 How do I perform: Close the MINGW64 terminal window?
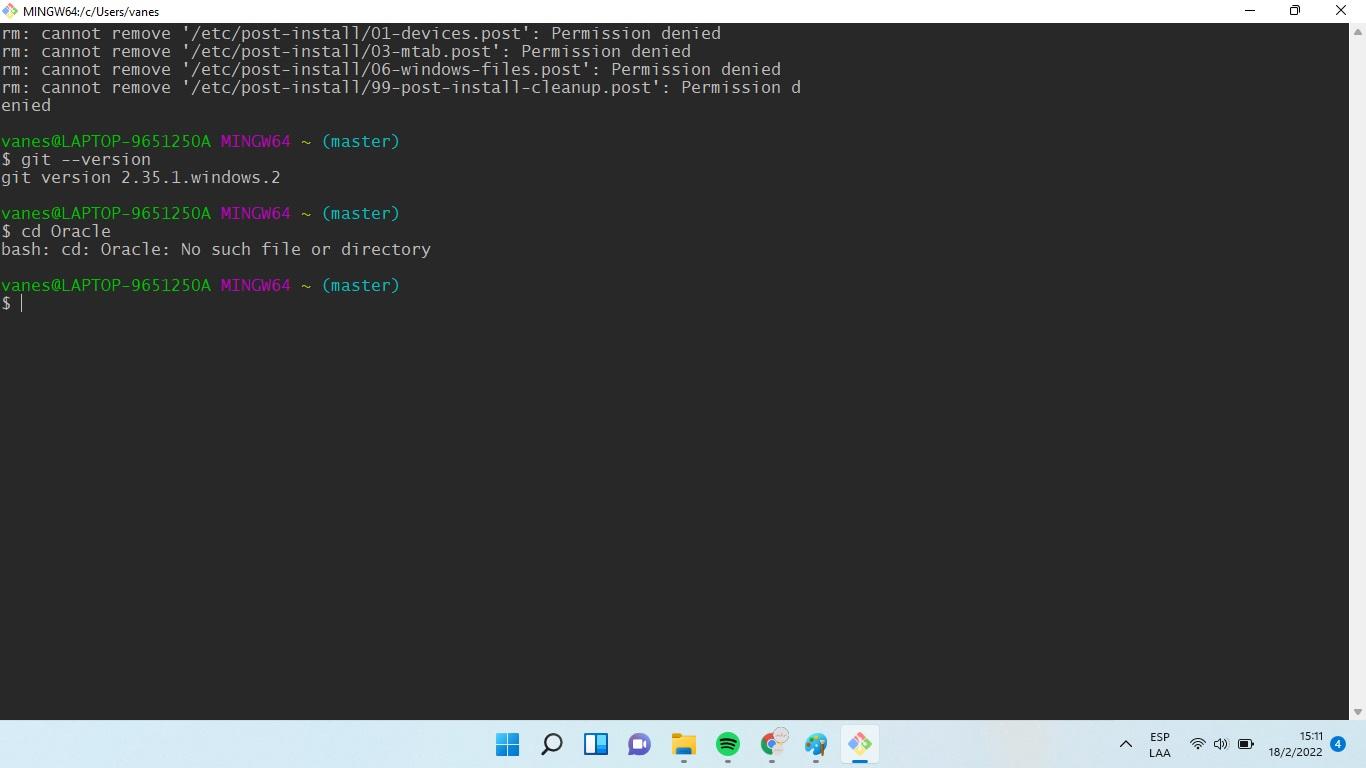[x=1341, y=11]
